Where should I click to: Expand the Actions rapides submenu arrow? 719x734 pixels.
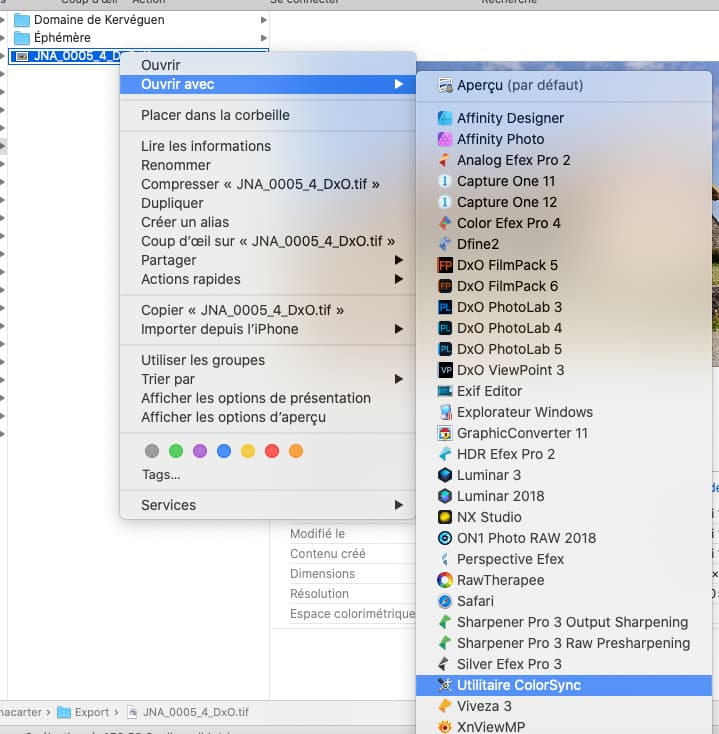[399, 279]
